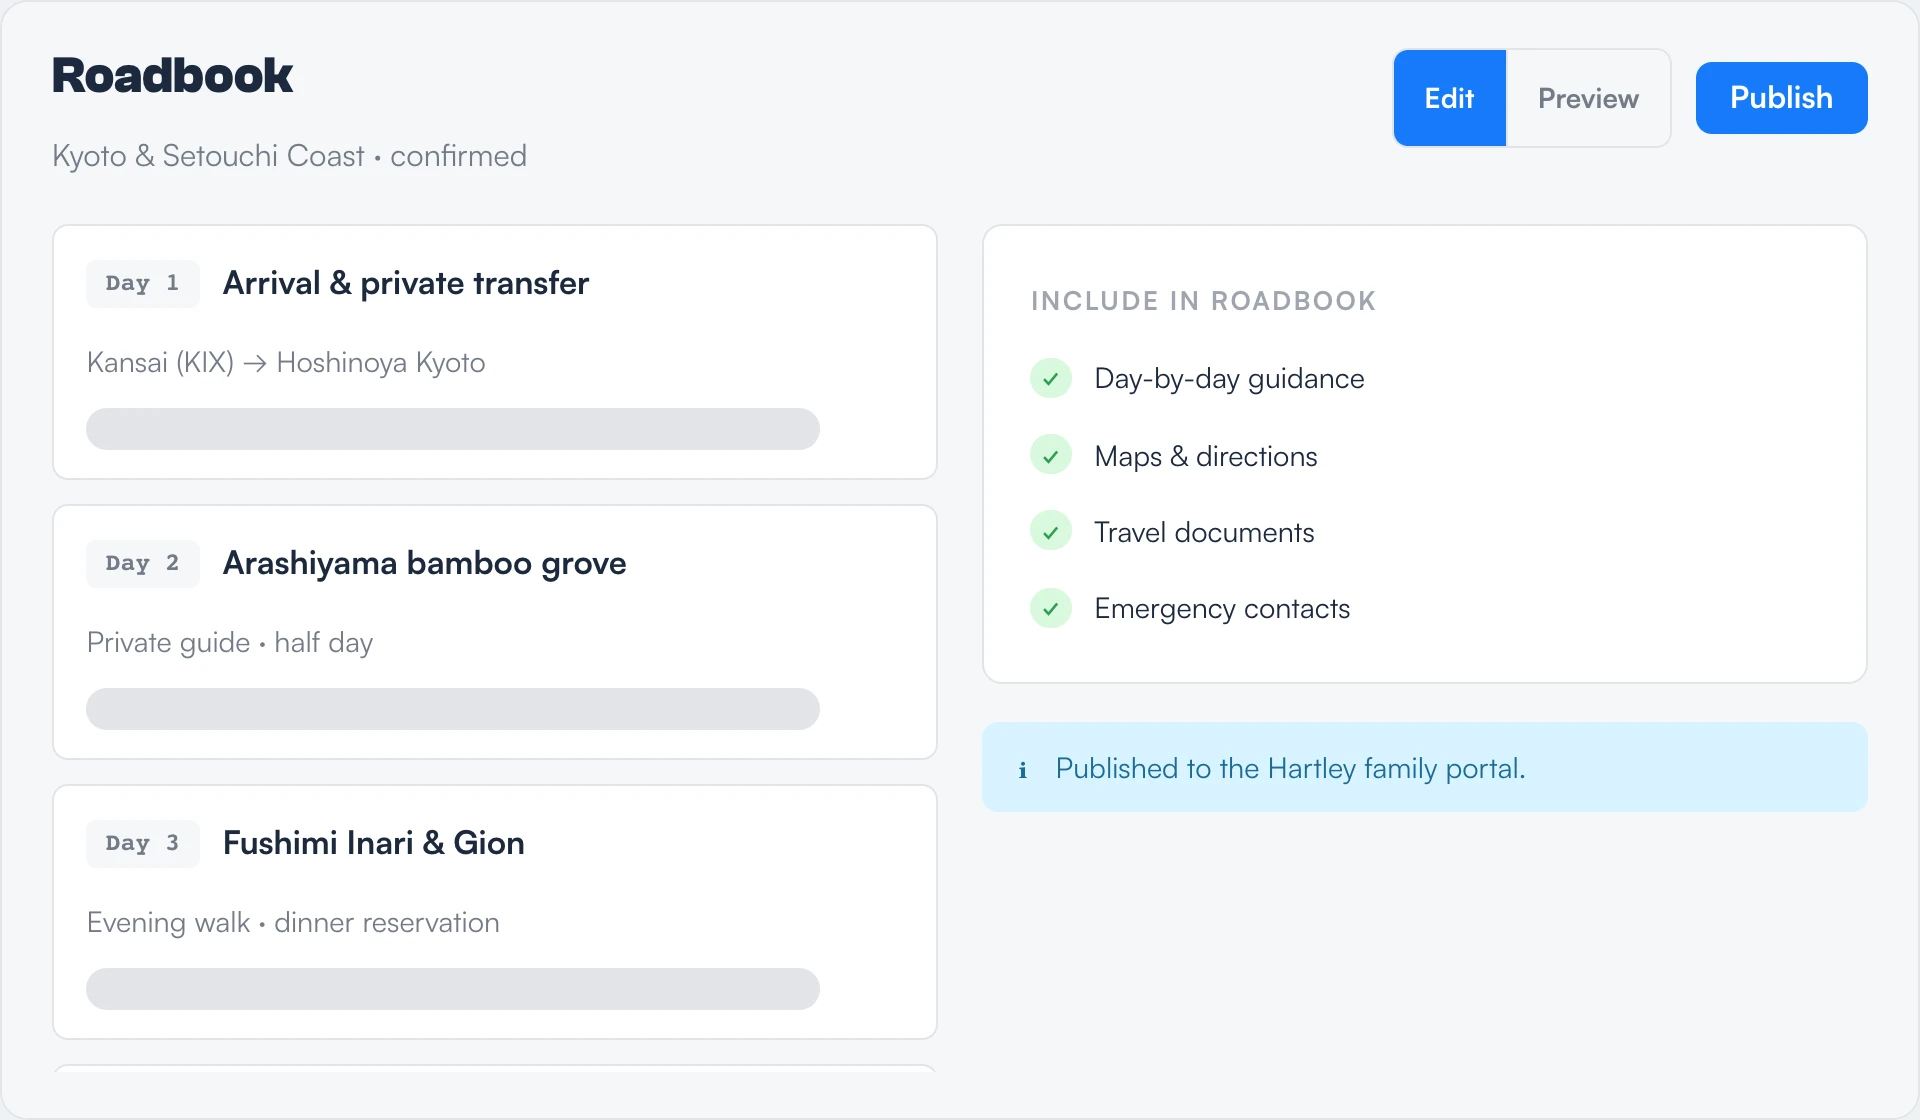The width and height of the screenshot is (1920, 1120).
Task: Select the Day 2 badge
Action: [143, 563]
